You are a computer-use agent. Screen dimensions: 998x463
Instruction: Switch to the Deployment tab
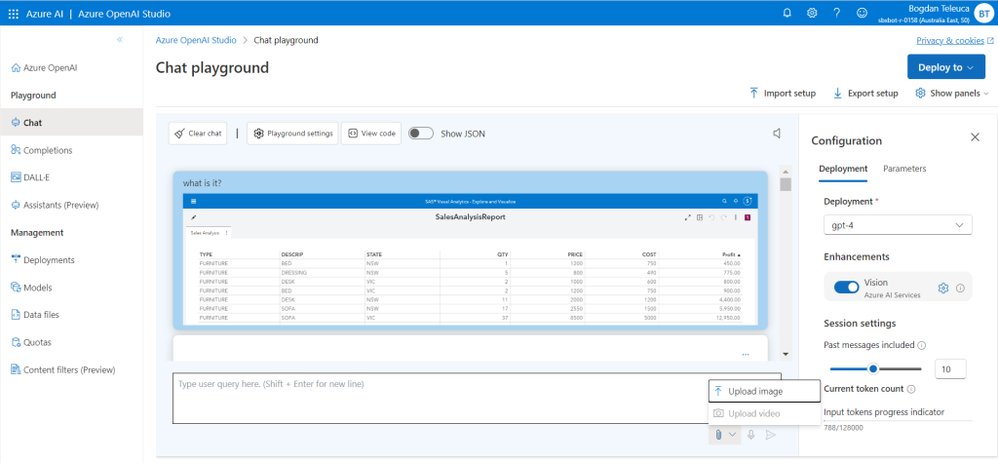click(x=843, y=169)
